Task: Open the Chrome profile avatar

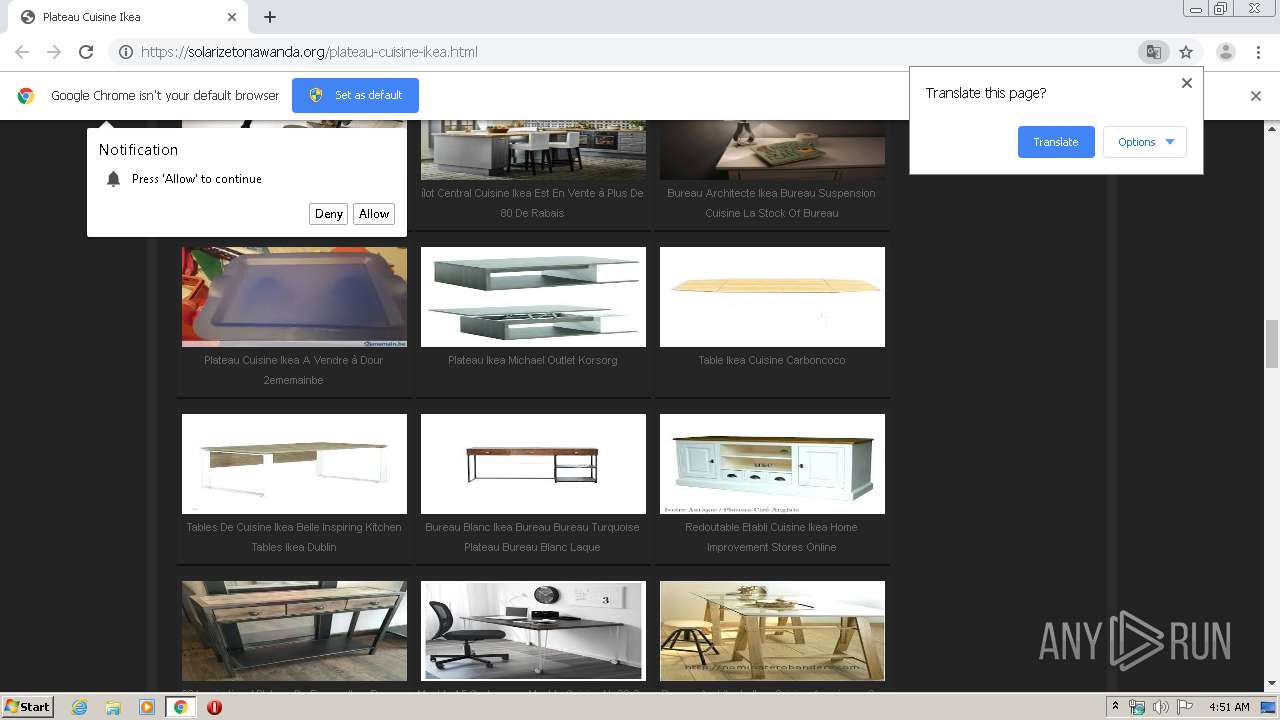Action: [1225, 52]
